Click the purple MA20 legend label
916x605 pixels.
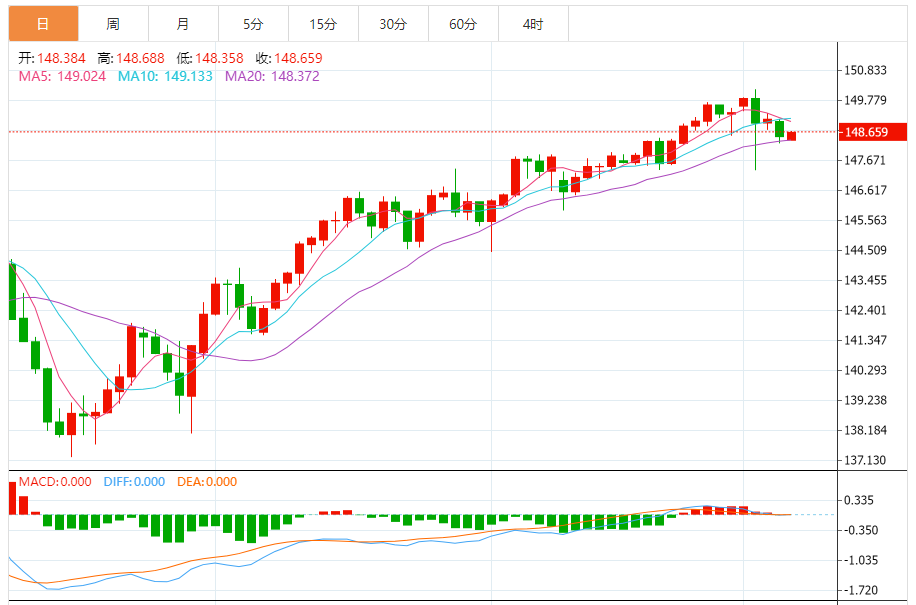272,76
